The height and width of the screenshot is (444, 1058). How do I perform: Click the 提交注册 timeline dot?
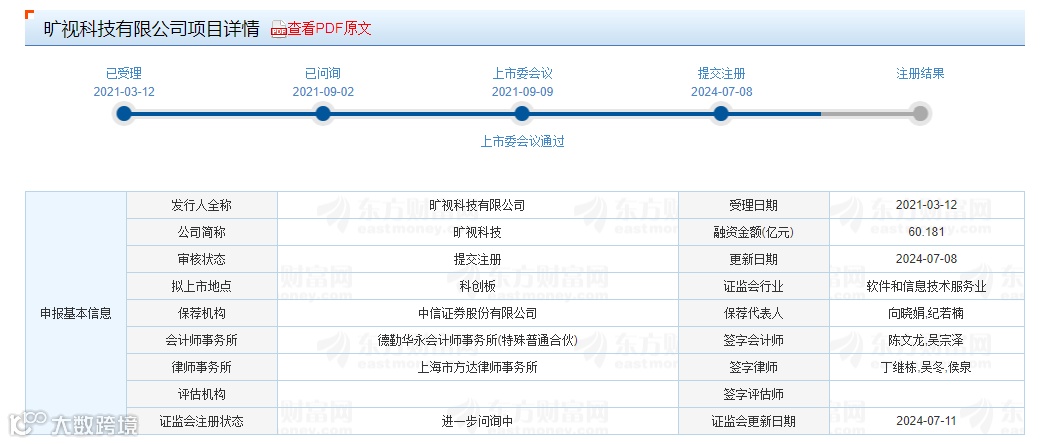click(721, 113)
